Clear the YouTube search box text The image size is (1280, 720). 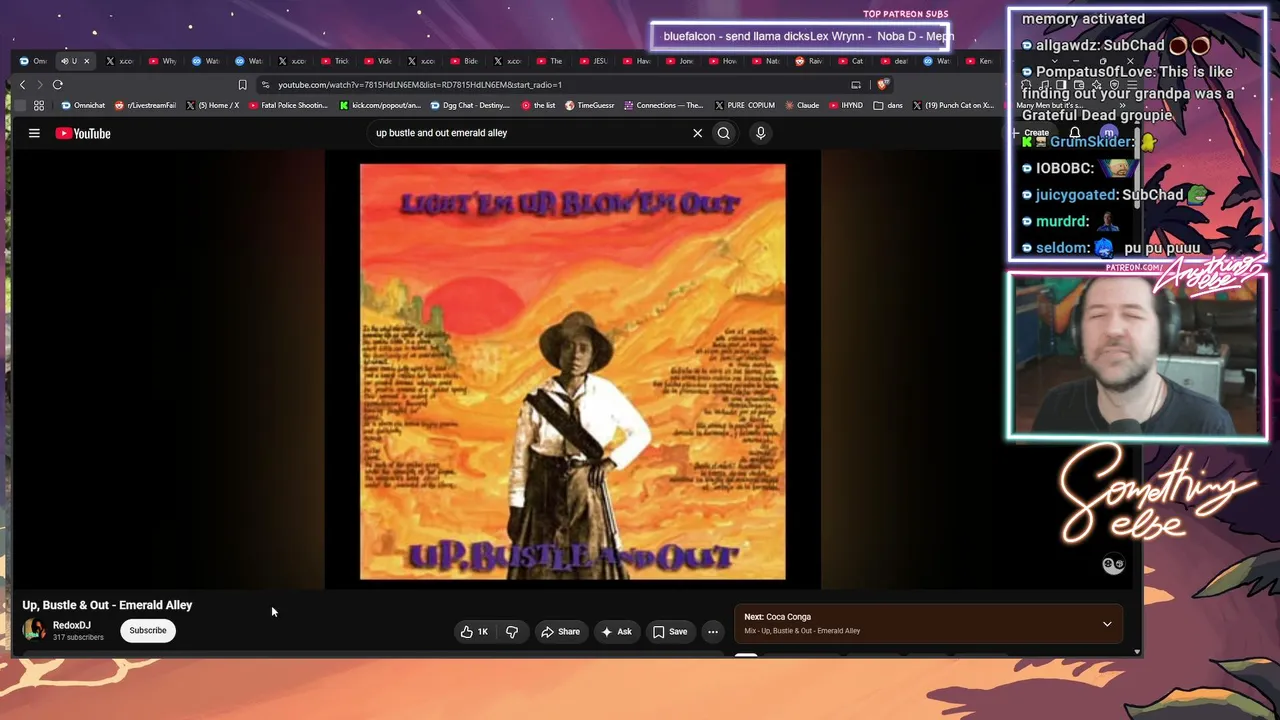pos(698,133)
